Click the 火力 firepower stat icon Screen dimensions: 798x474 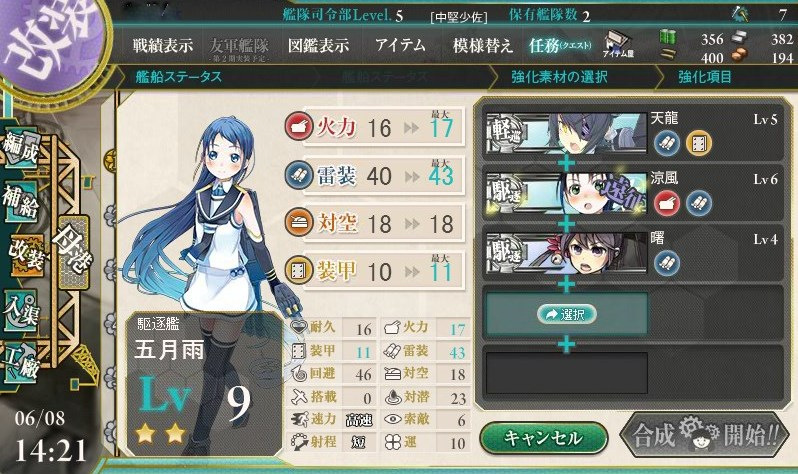tap(299, 126)
